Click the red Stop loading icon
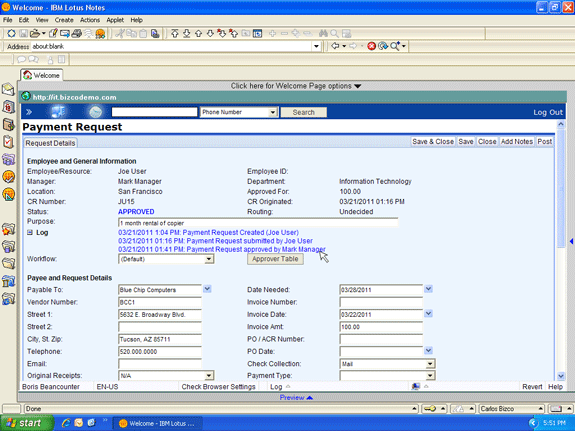Screen dimensions: 575x431 click(371, 46)
